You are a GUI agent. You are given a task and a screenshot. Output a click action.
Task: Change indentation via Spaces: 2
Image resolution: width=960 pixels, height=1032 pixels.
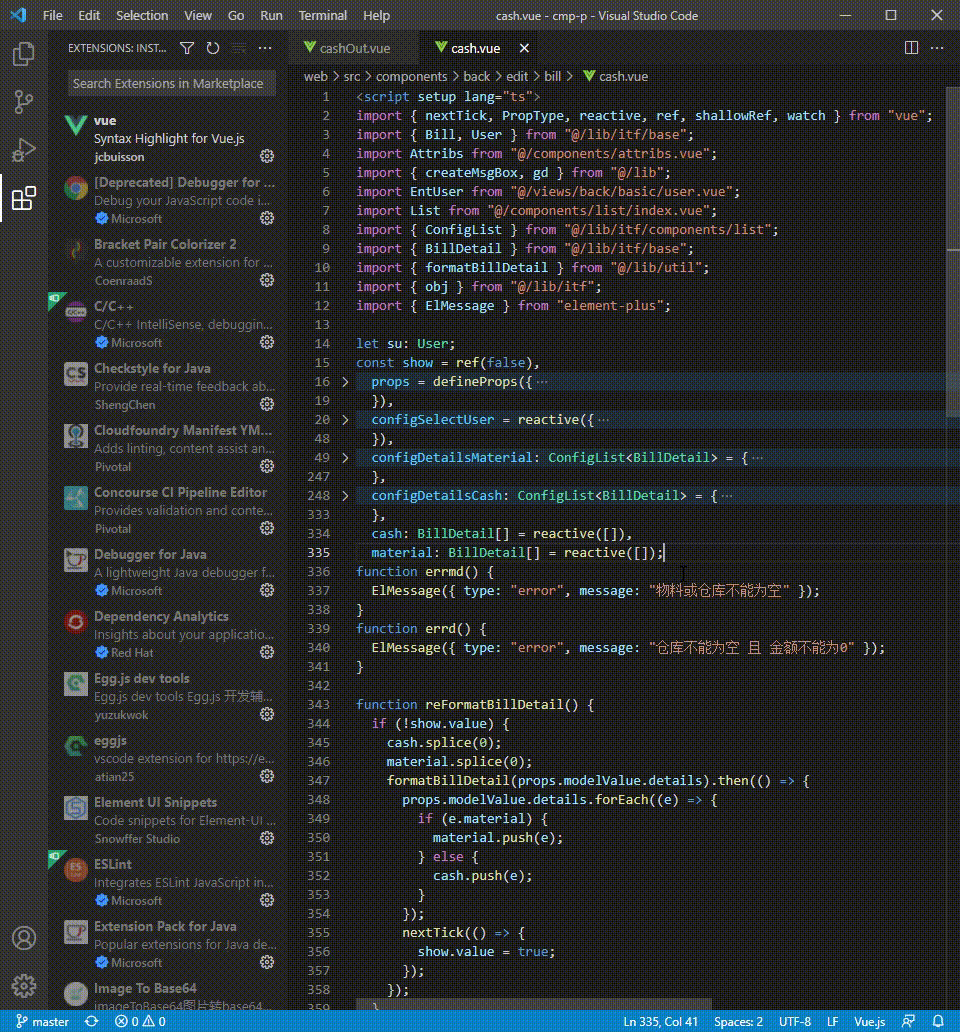pos(738,1021)
